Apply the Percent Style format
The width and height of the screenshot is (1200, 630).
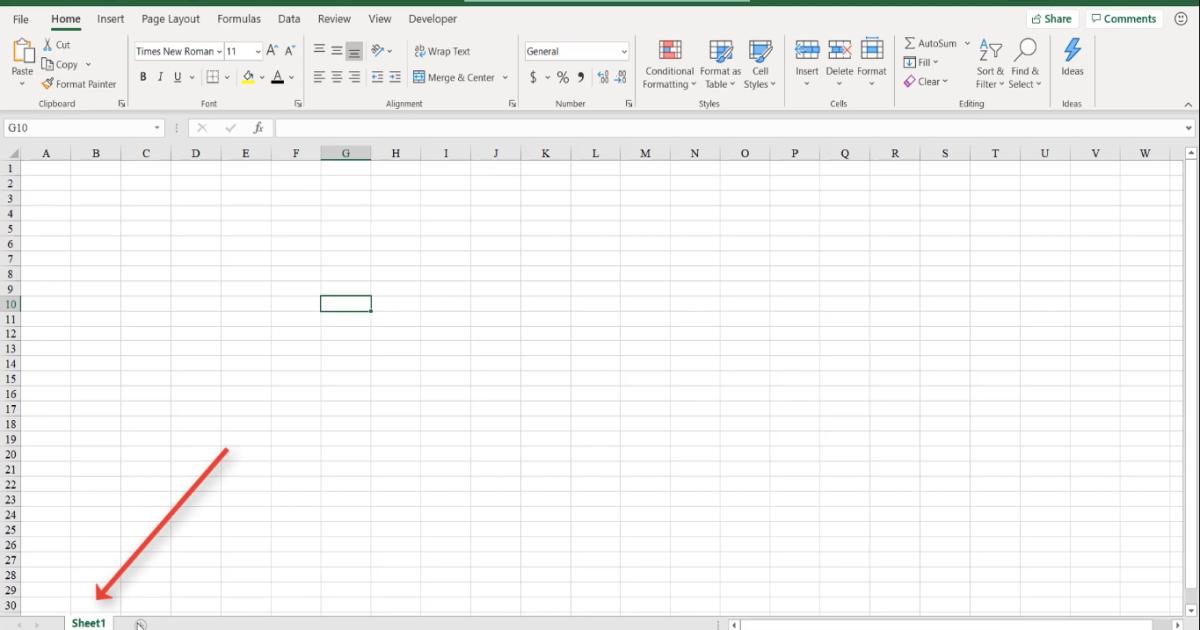click(563, 76)
